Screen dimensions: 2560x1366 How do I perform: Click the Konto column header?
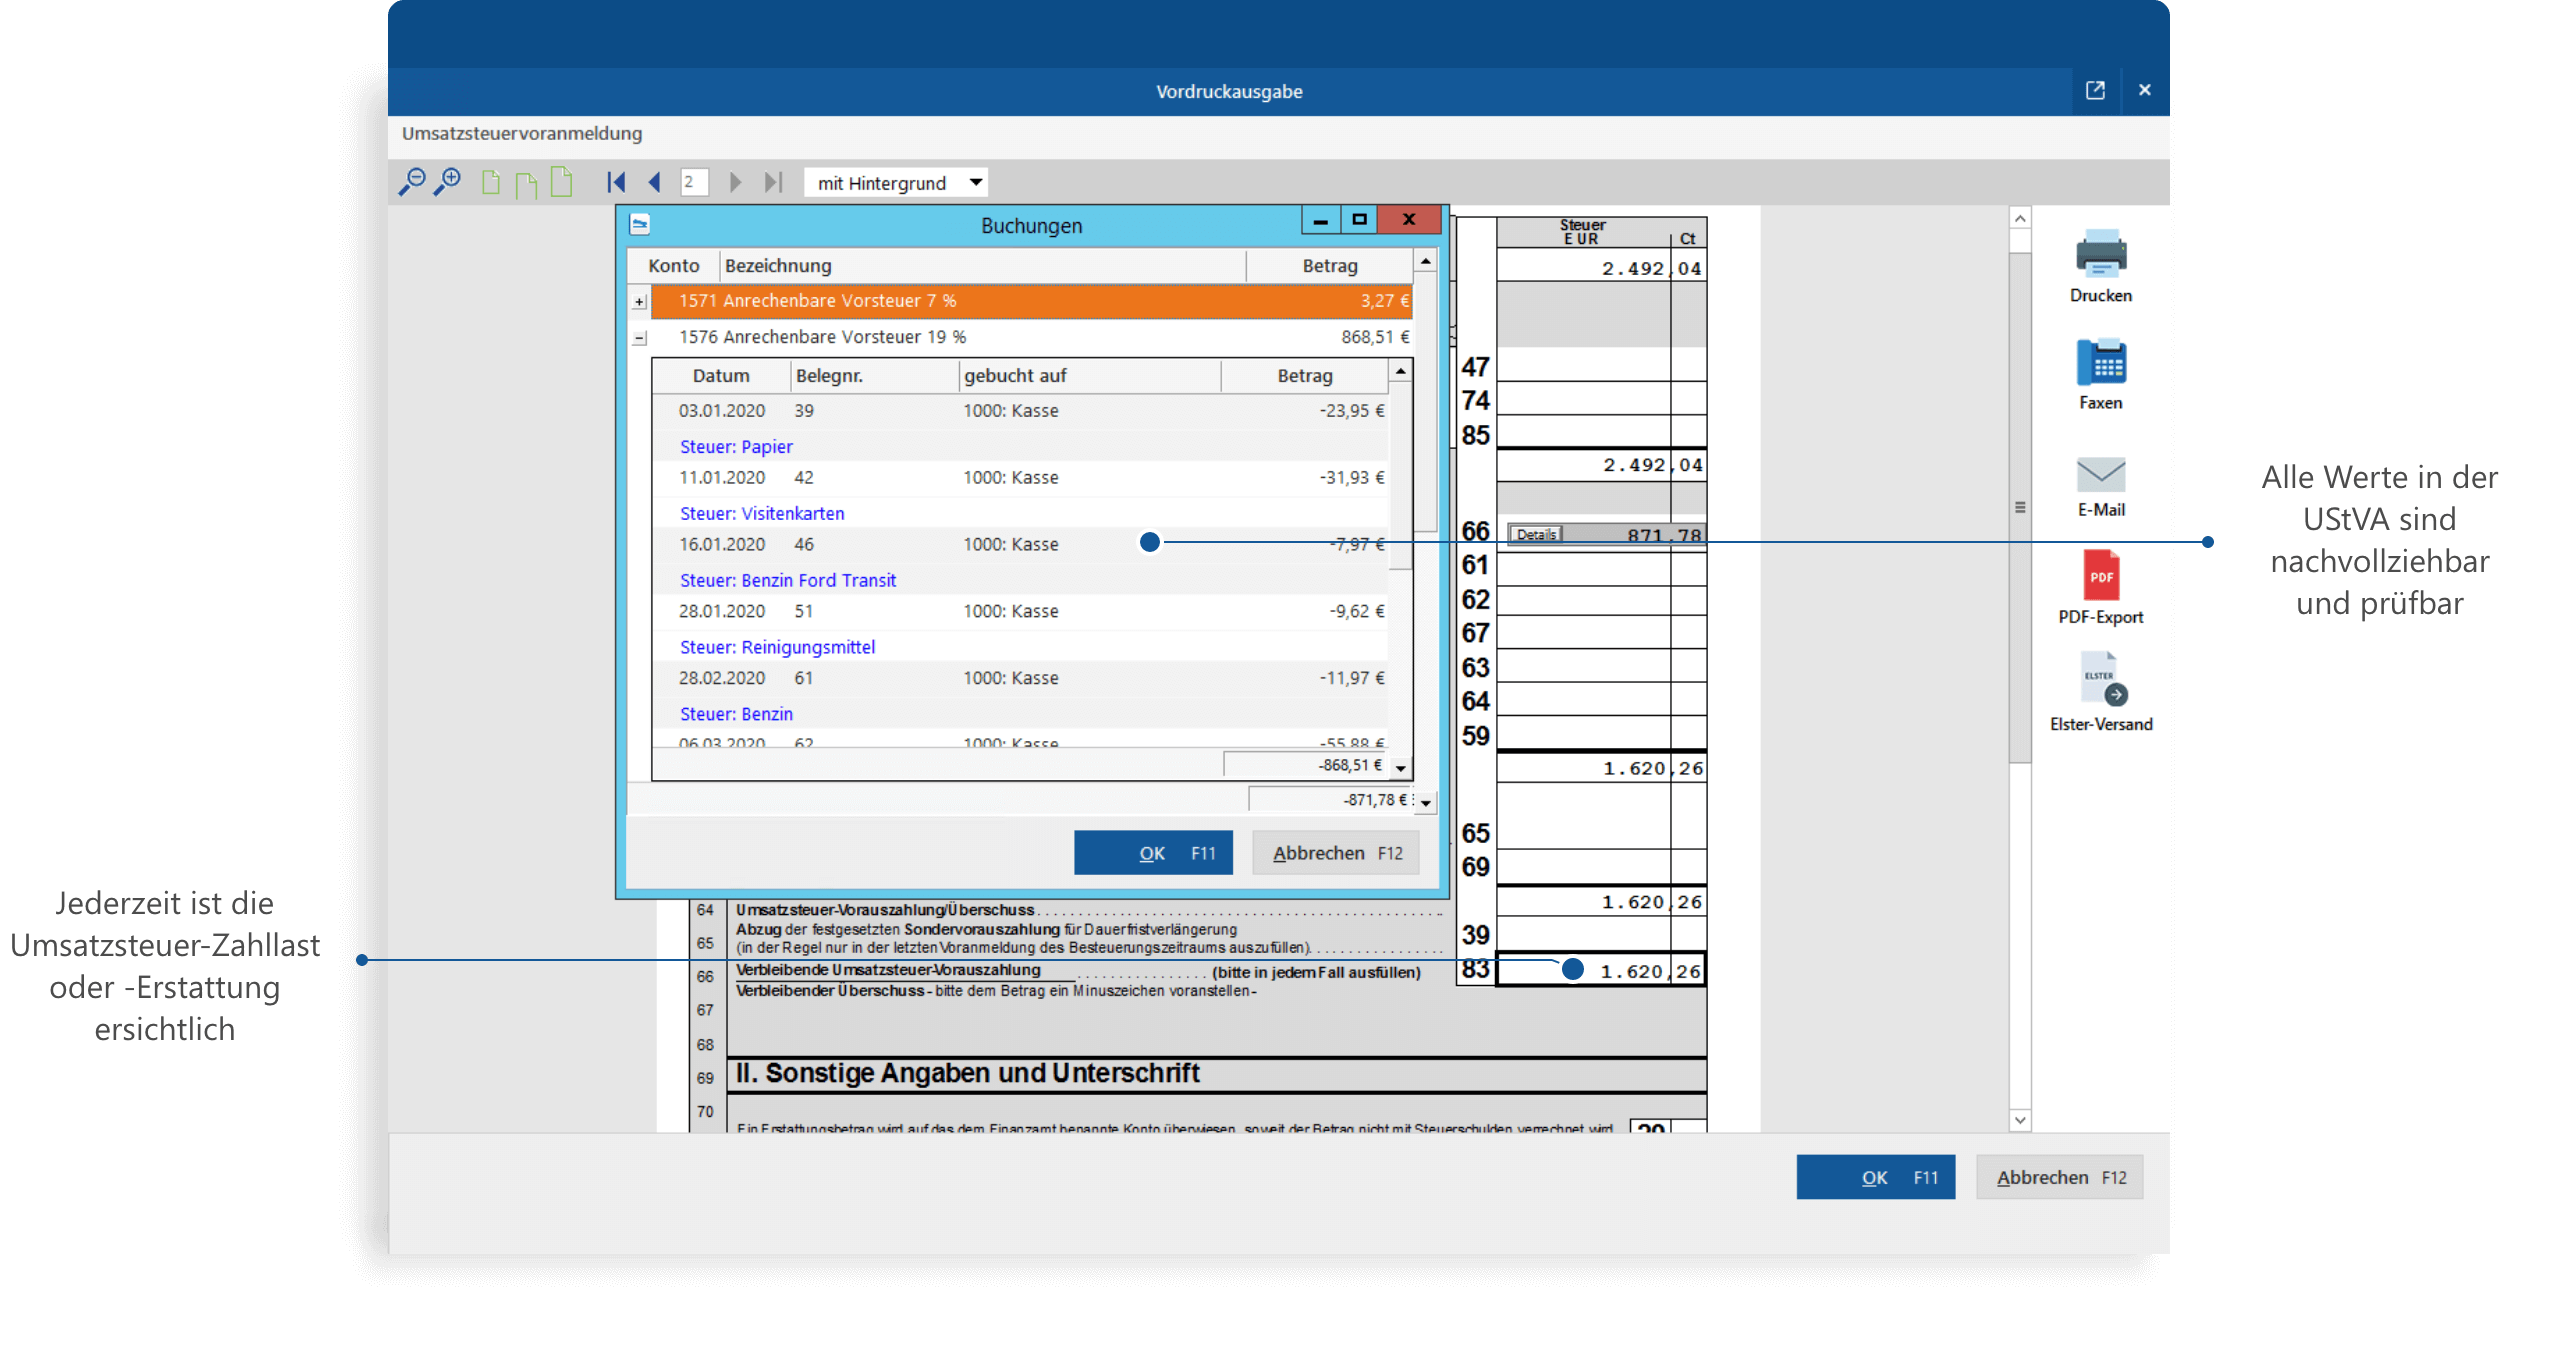click(673, 266)
